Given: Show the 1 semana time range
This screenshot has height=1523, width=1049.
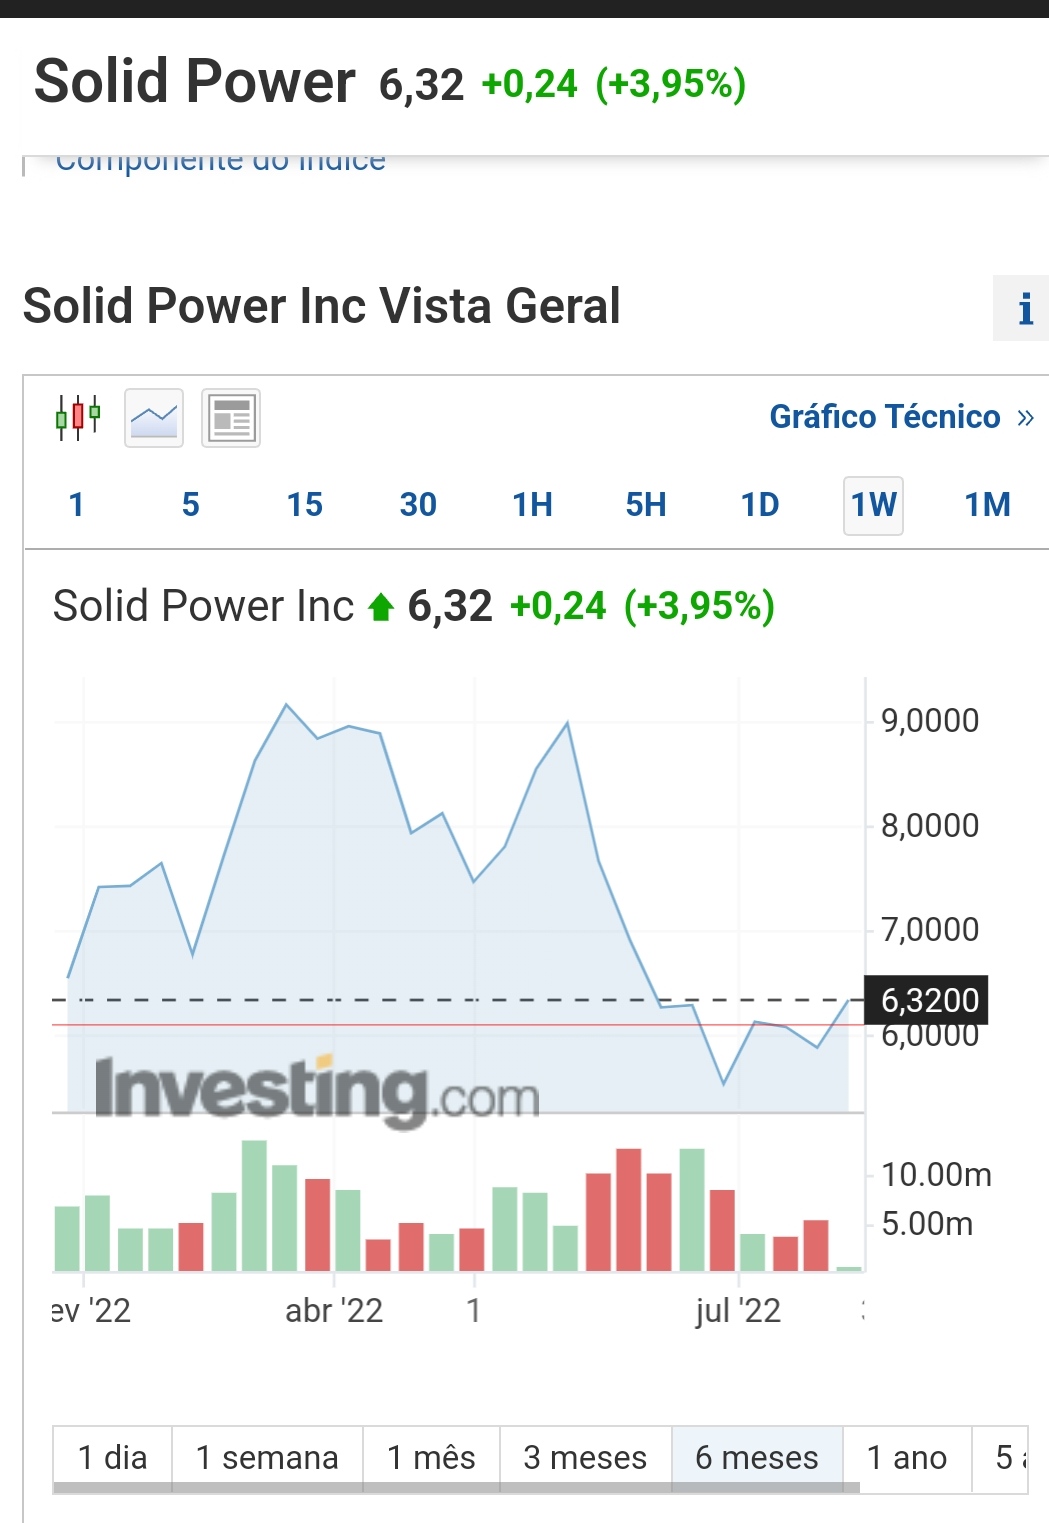Looking at the screenshot, I should tap(267, 1457).
